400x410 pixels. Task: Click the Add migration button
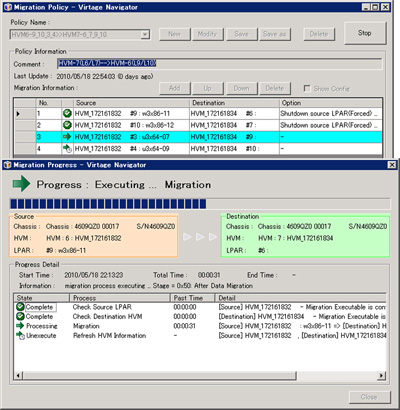pyautogui.click(x=175, y=88)
